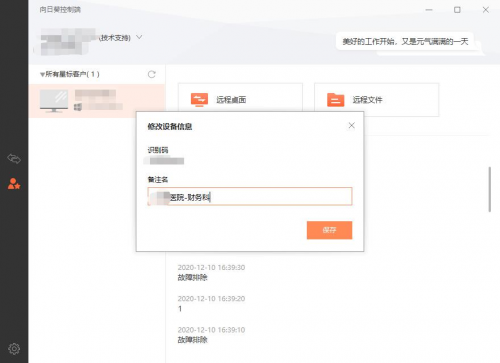The height and width of the screenshot is (363, 500).
Task: Open settings gear in sidebar
Action: [x=14, y=349]
